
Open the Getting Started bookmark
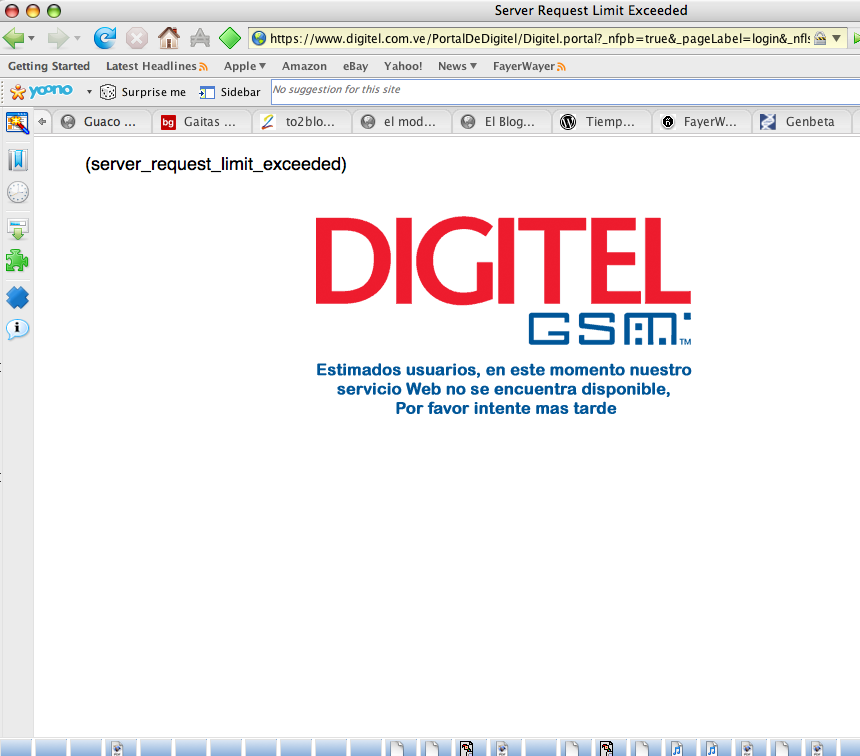[x=49, y=66]
